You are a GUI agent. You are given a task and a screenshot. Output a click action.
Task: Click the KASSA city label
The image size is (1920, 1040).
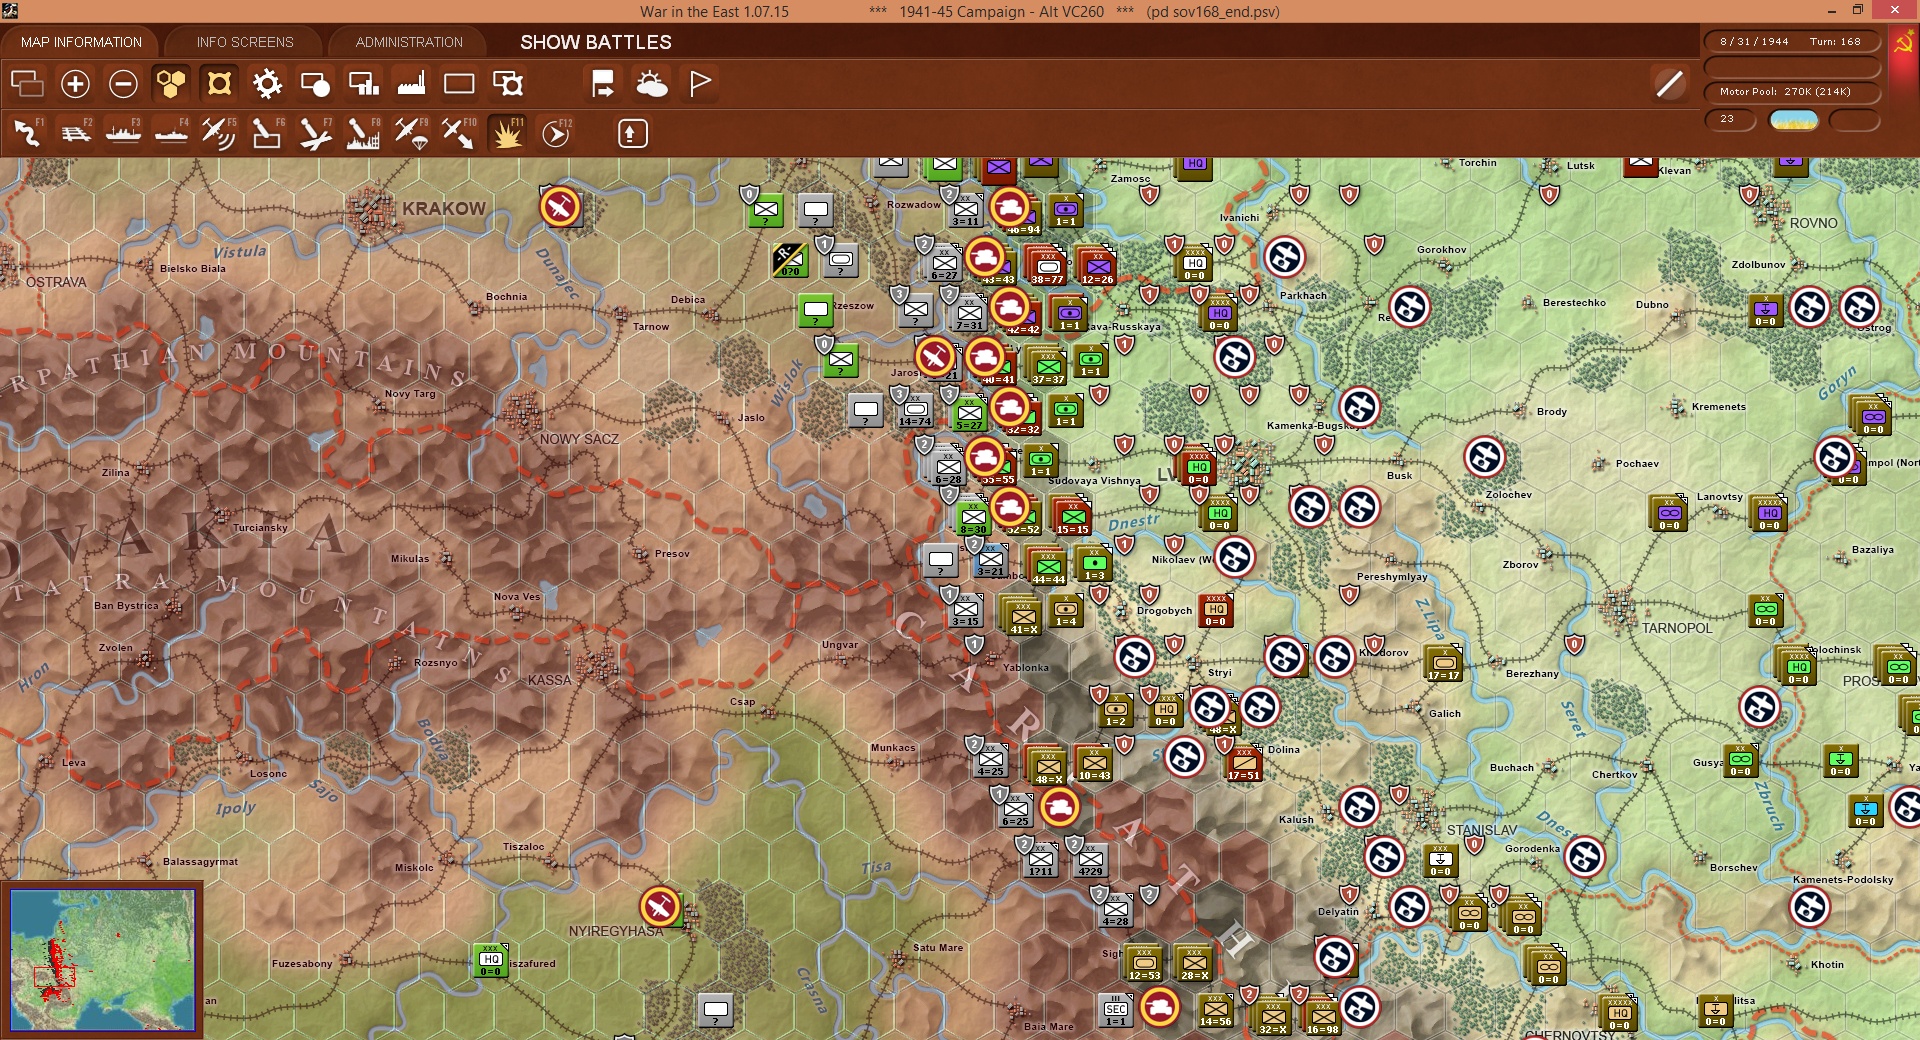(549, 680)
